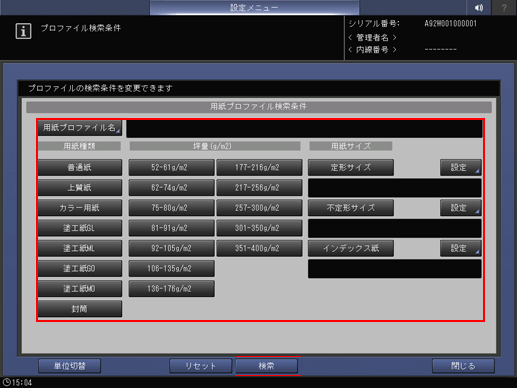Select weight range 81-91g/m2
The height and width of the screenshot is (388, 517).
point(171,228)
